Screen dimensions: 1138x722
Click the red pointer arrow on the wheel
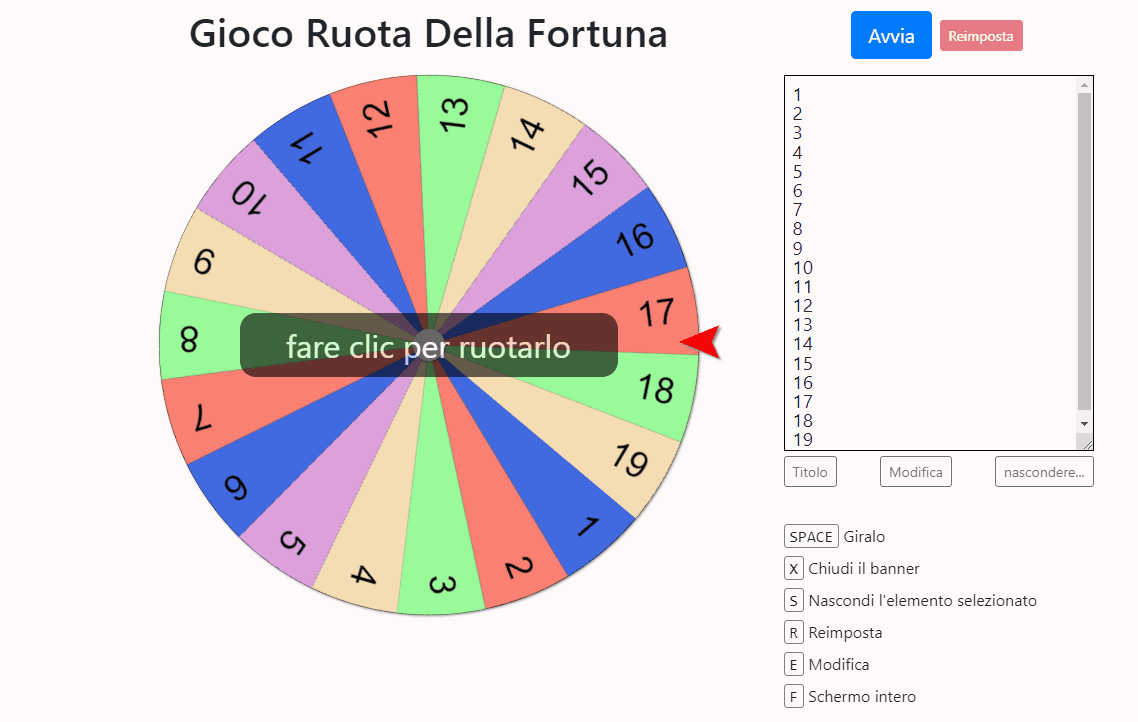(x=701, y=342)
